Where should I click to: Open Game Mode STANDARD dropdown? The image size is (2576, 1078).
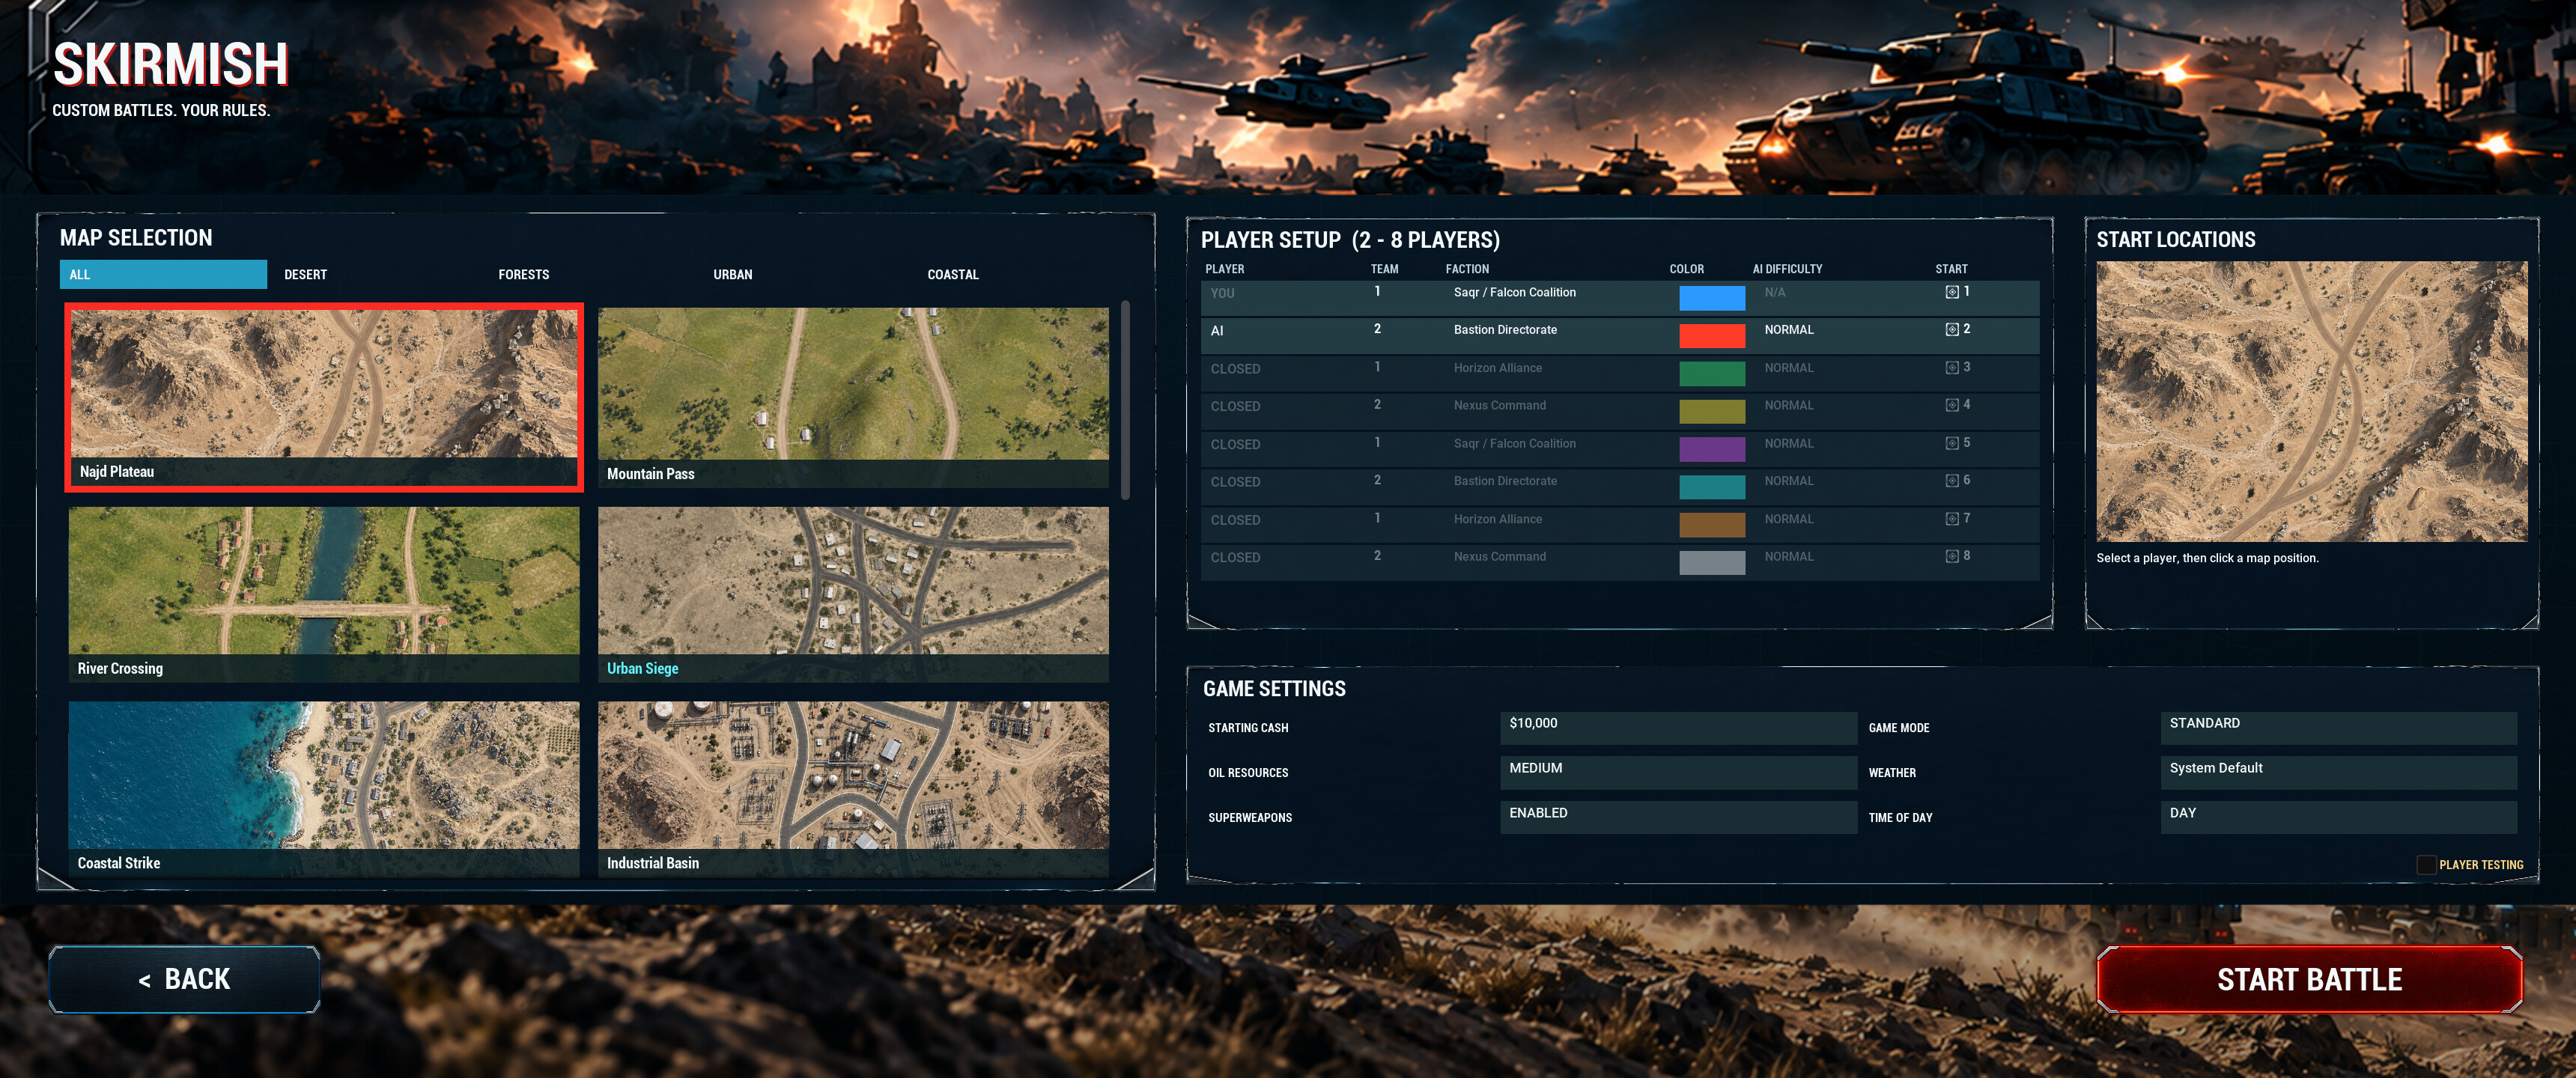coord(2338,728)
